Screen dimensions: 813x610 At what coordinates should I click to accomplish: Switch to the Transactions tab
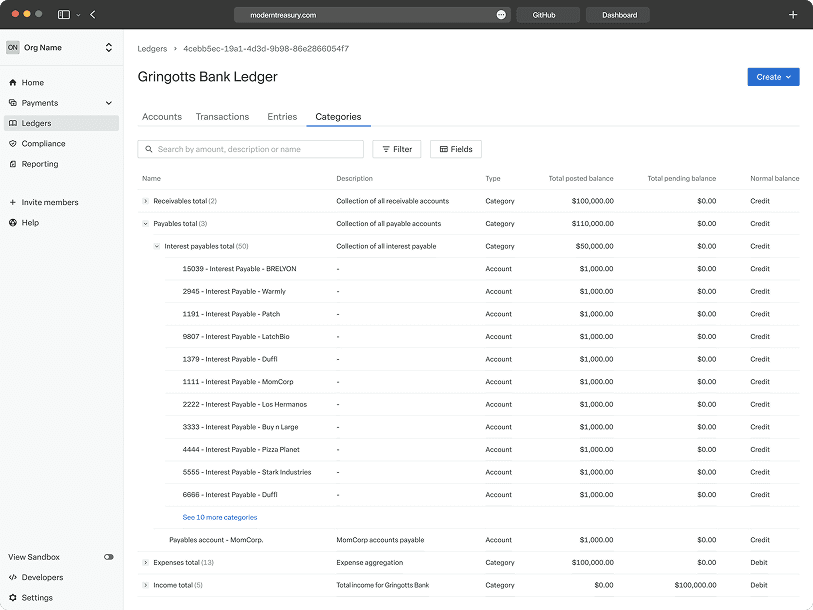click(222, 117)
